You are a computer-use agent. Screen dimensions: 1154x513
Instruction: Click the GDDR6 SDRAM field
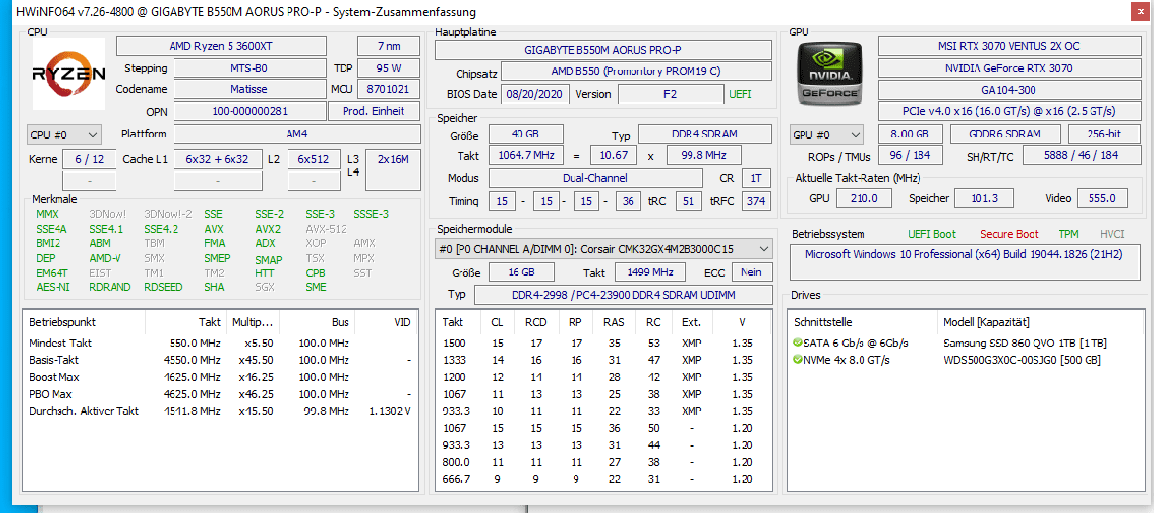point(1005,135)
